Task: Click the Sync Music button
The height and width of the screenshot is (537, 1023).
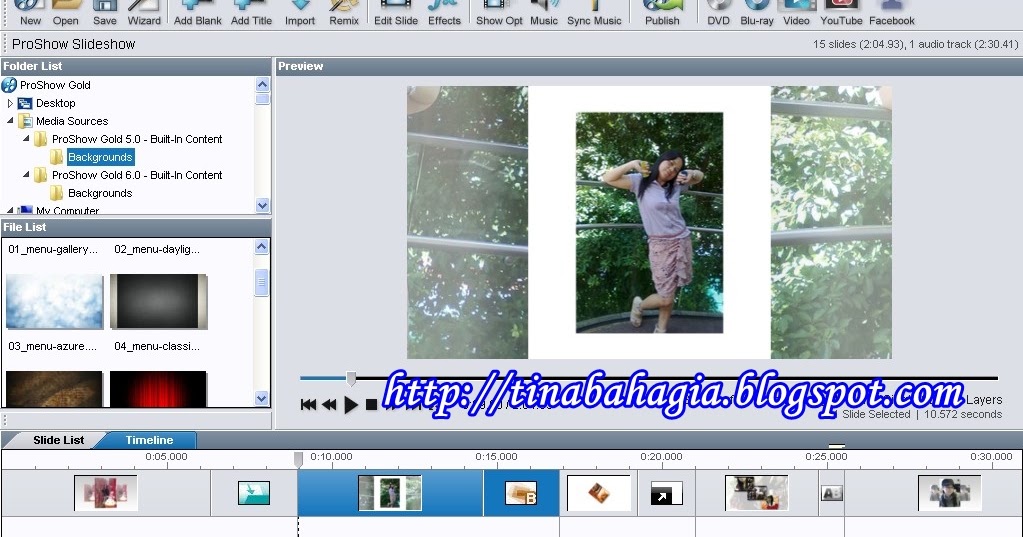Action: point(594,13)
